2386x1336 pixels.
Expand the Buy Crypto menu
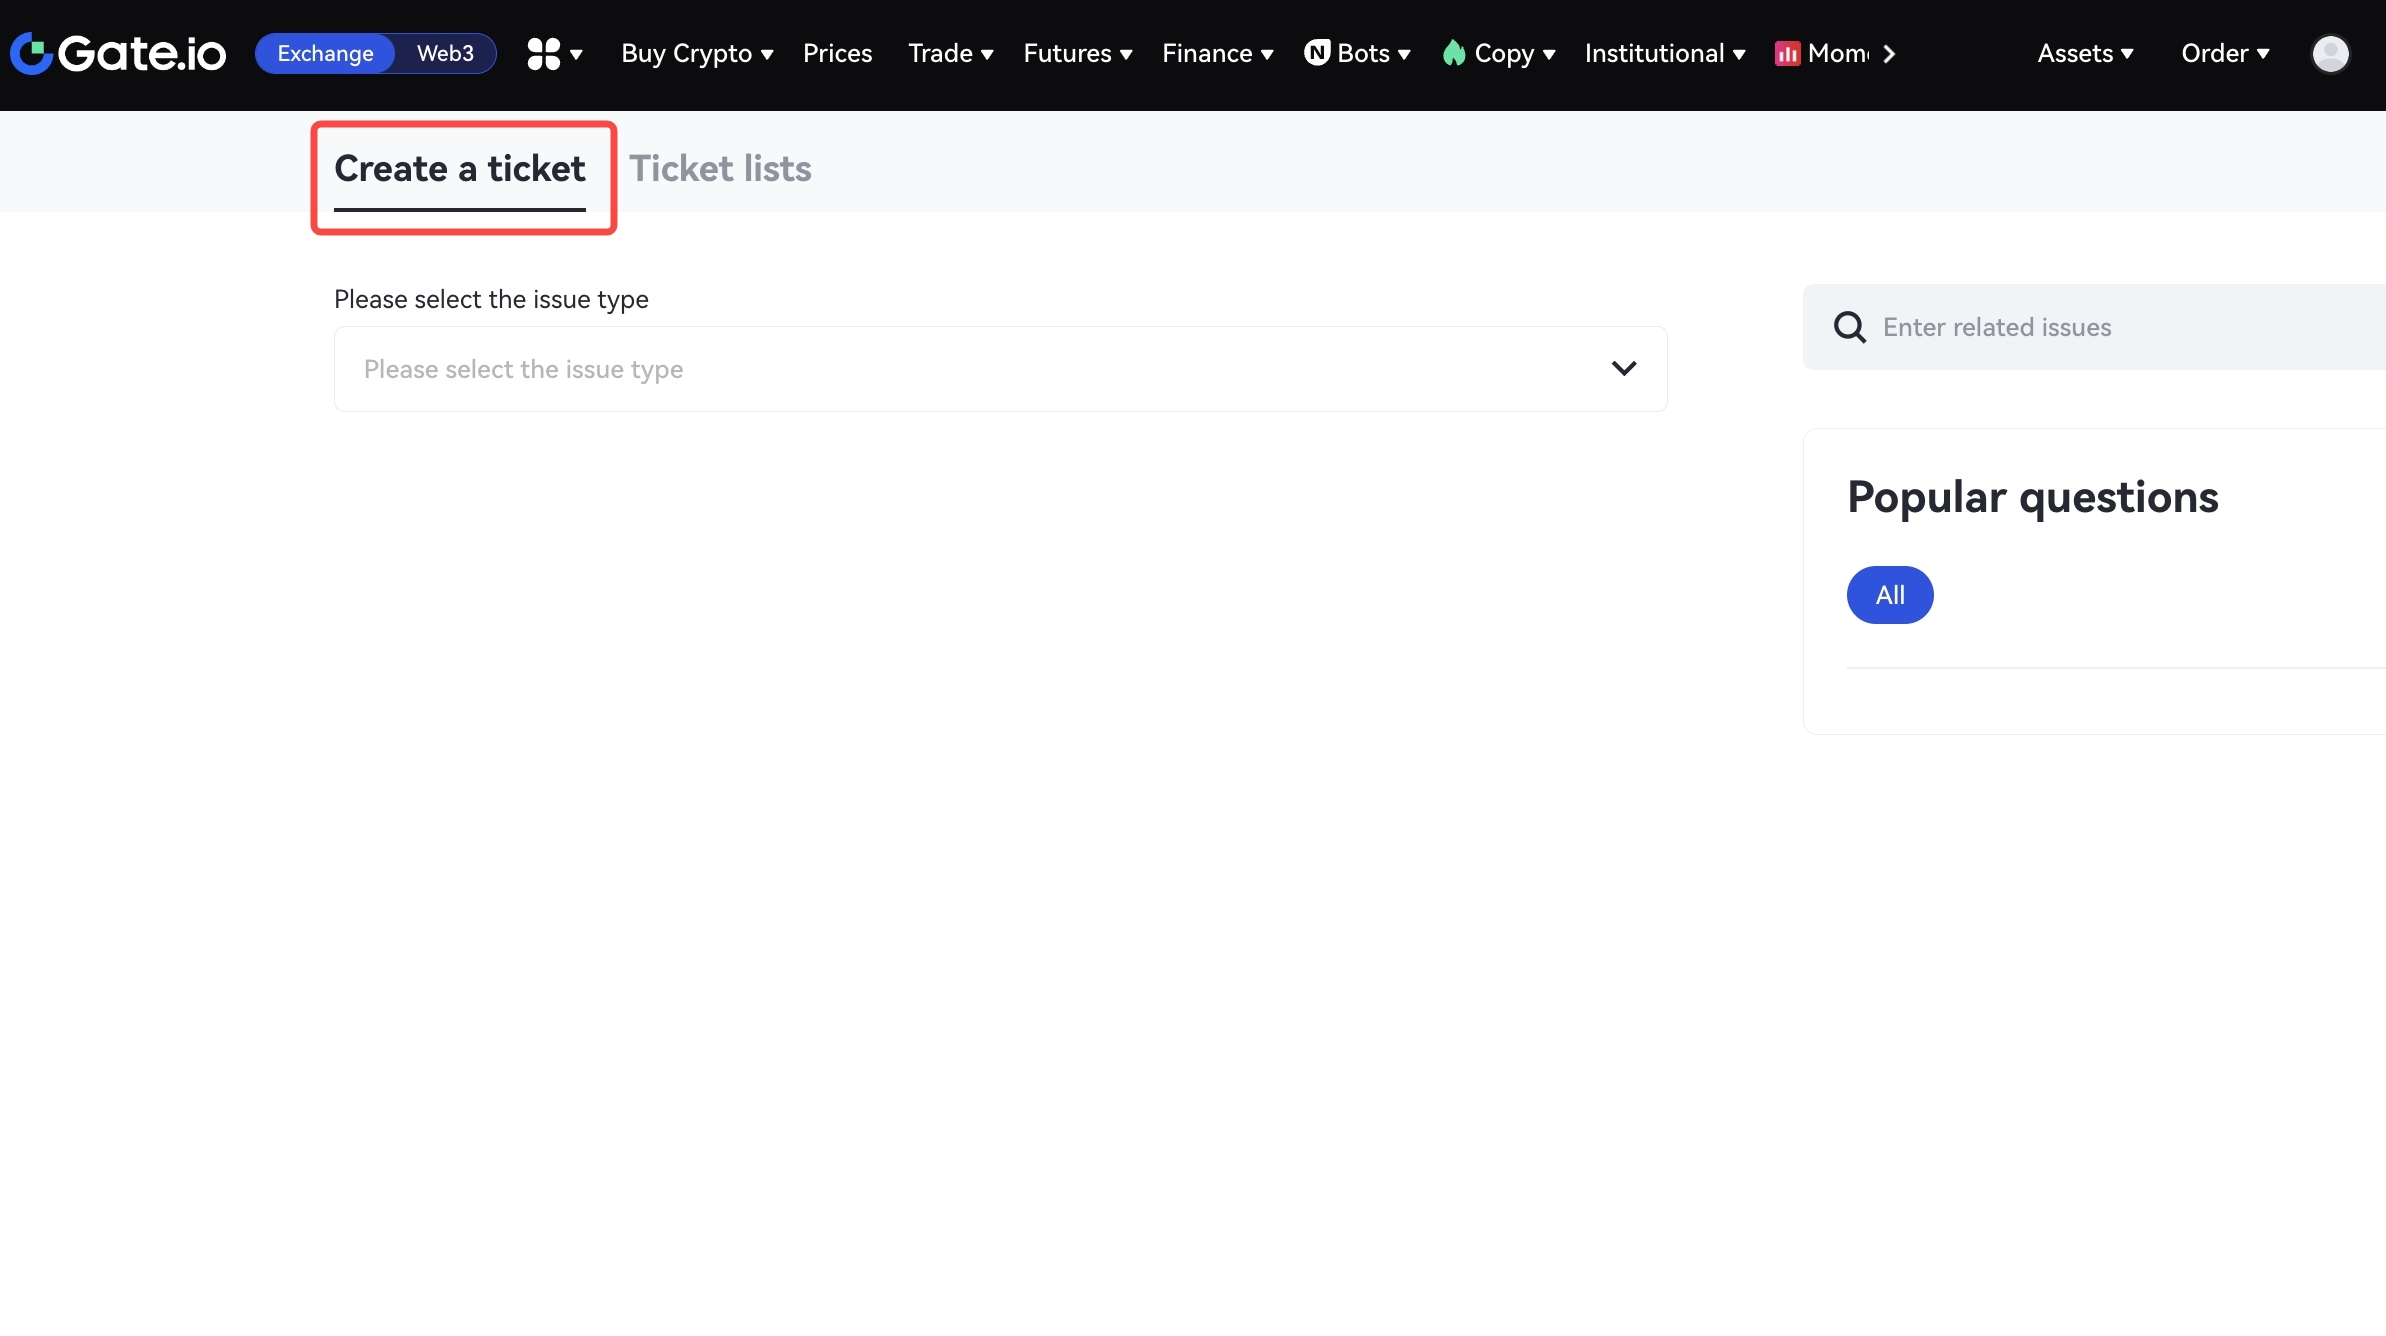(697, 54)
